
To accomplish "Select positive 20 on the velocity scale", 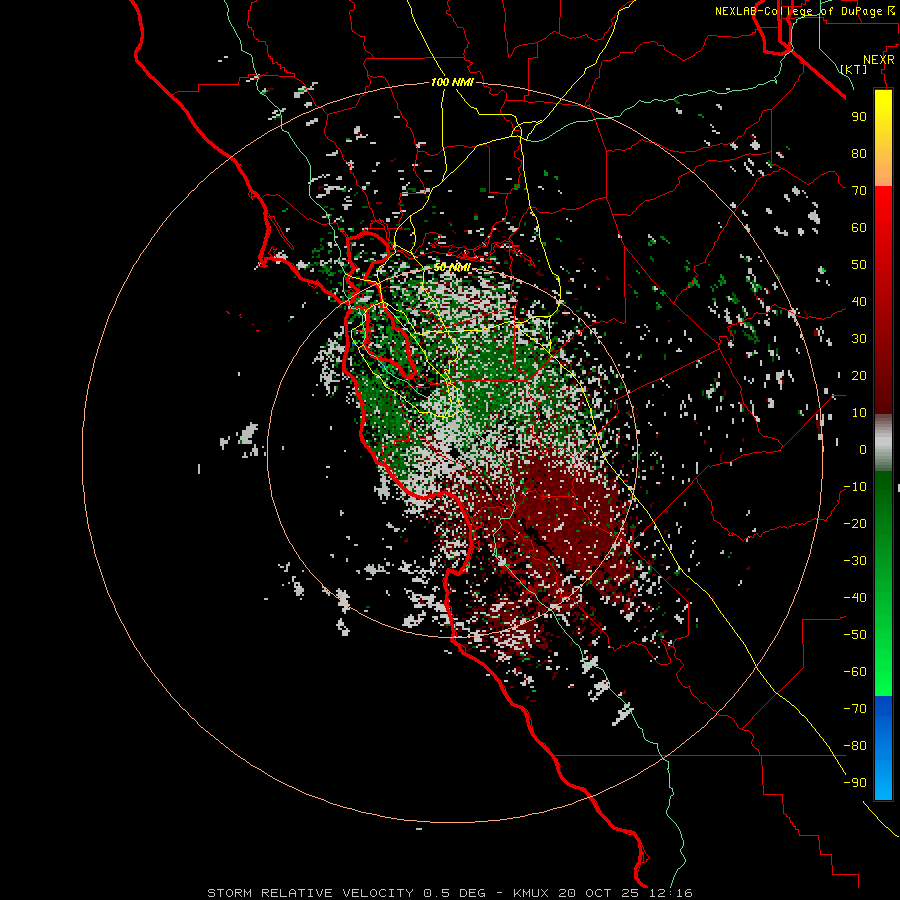I will click(x=859, y=376).
